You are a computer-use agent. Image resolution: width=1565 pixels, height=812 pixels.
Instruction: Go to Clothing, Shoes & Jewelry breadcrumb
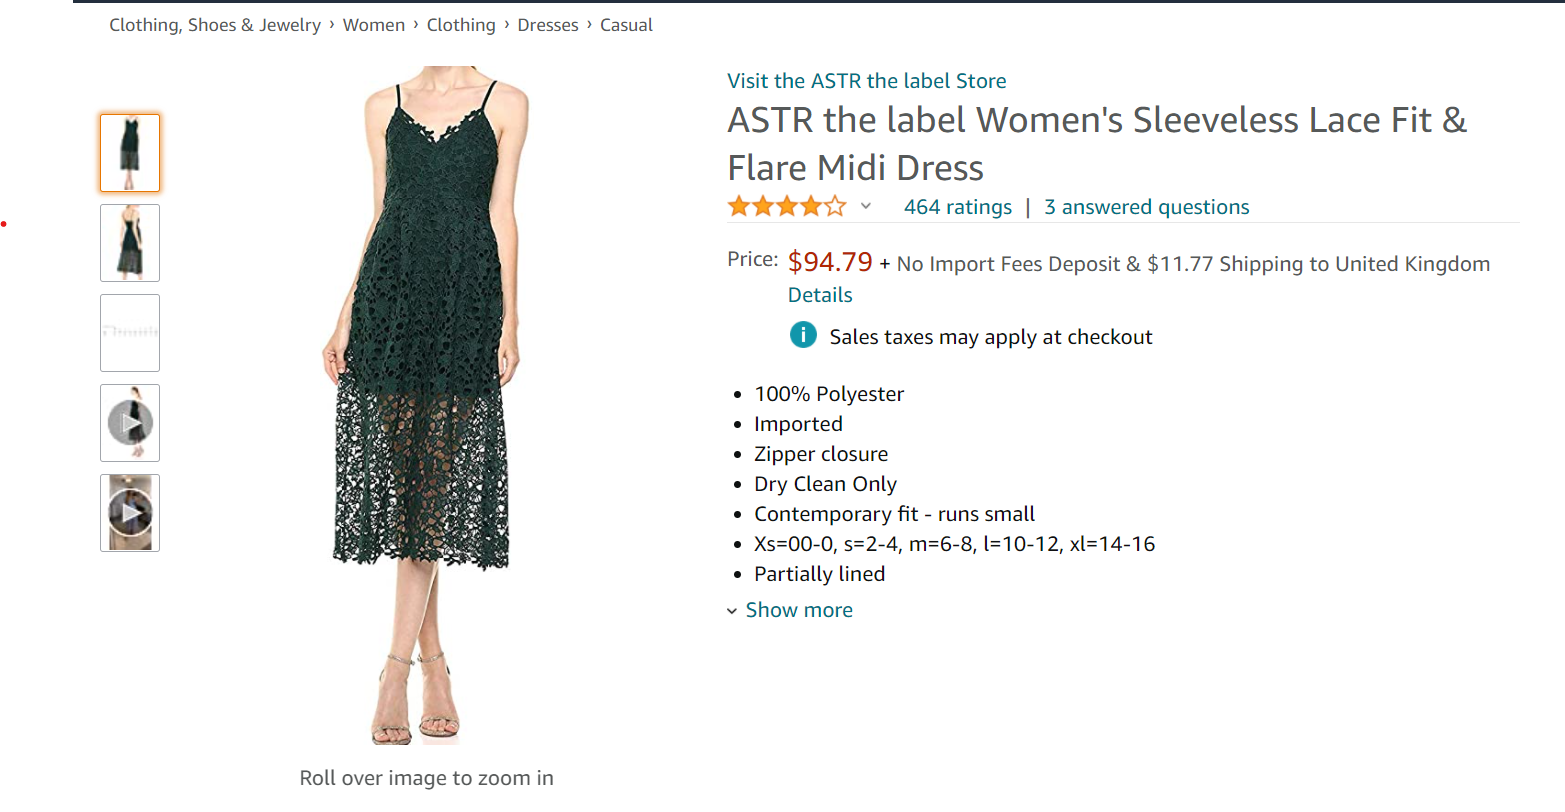215,25
